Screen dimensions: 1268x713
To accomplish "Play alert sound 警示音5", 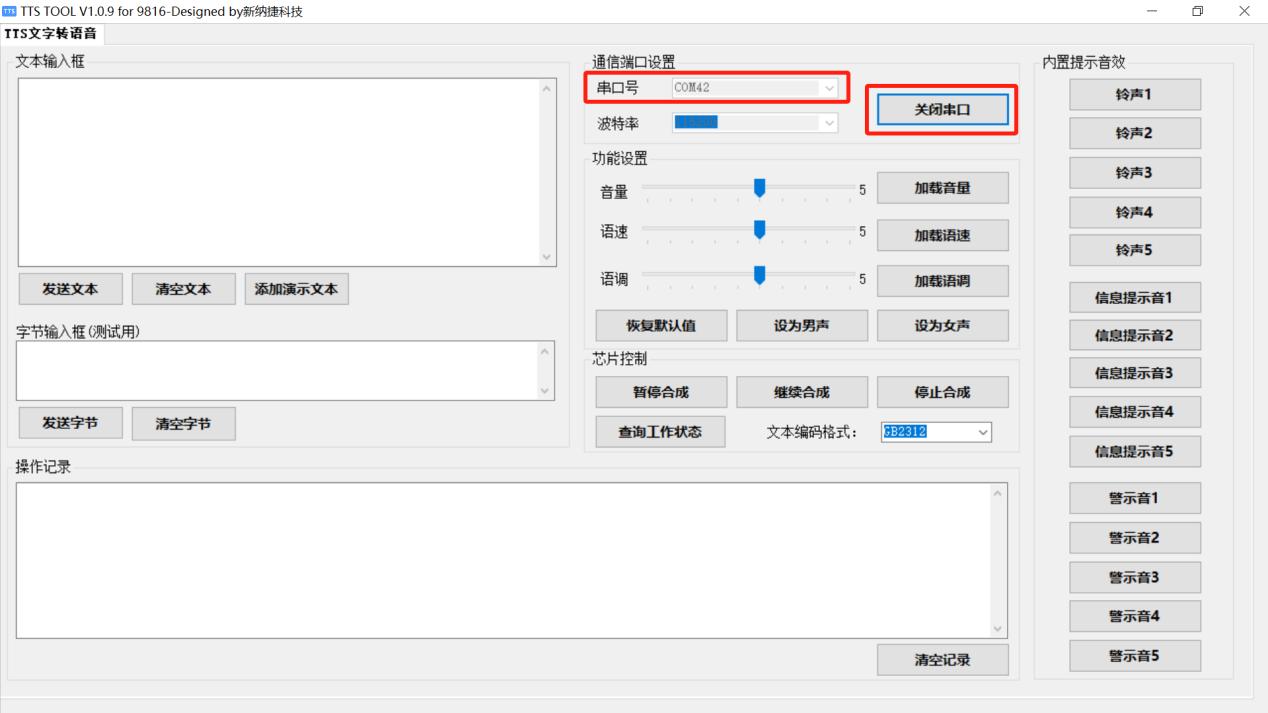I will pyautogui.click(x=1135, y=655).
